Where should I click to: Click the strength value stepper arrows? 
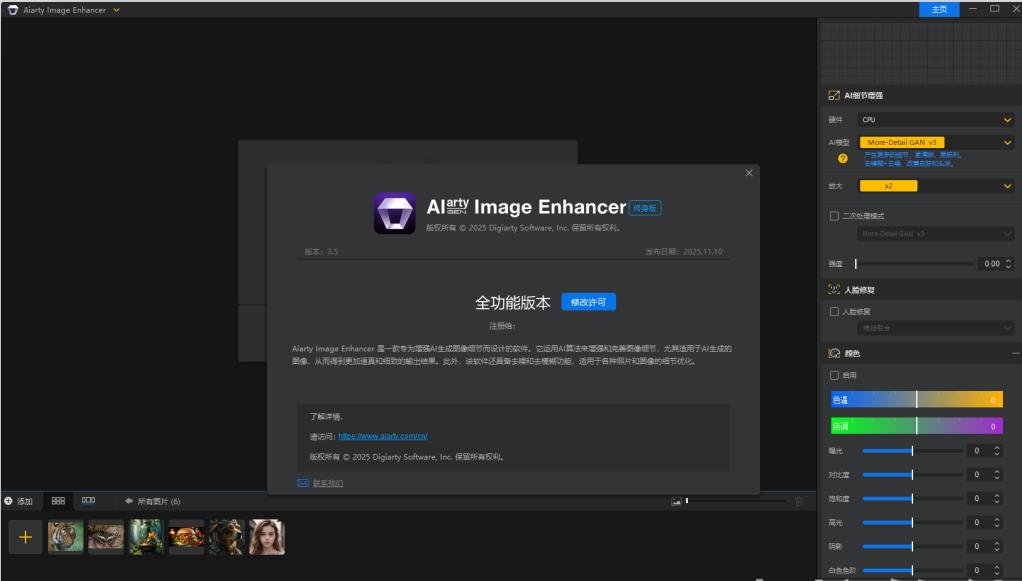click(1008, 263)
